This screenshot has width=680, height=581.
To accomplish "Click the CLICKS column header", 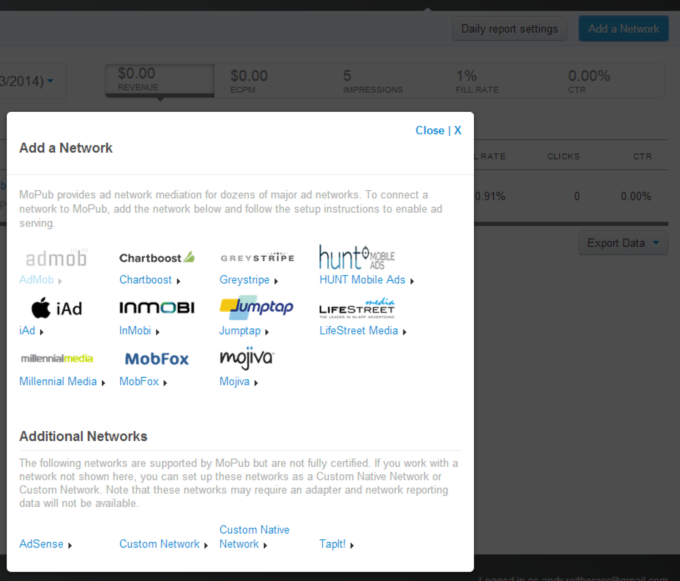I will (563, 156).
